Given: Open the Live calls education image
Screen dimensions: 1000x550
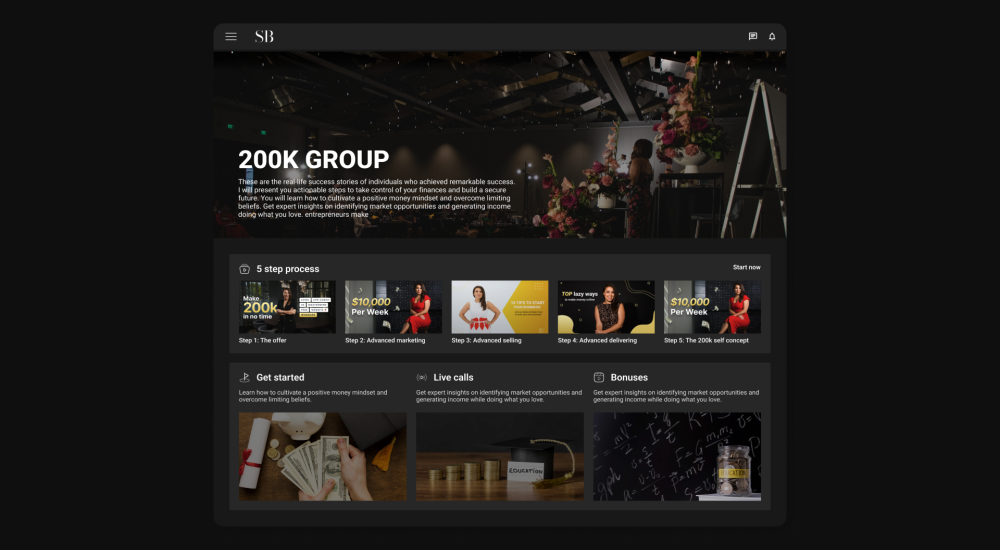Looking at the screenshot, I should (499, 456).
